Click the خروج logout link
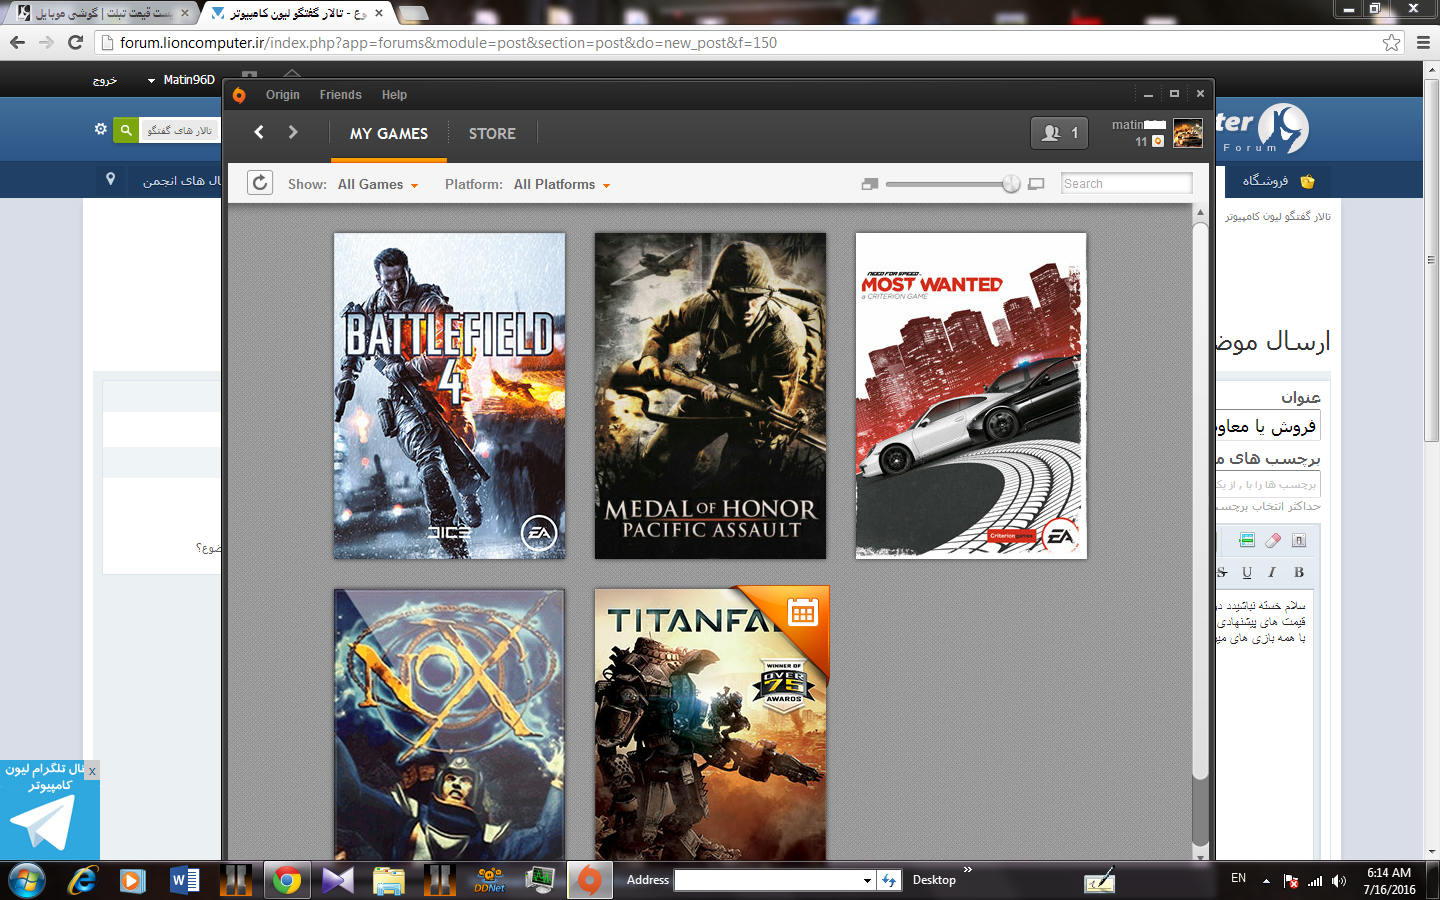 [x=105, y=80]
